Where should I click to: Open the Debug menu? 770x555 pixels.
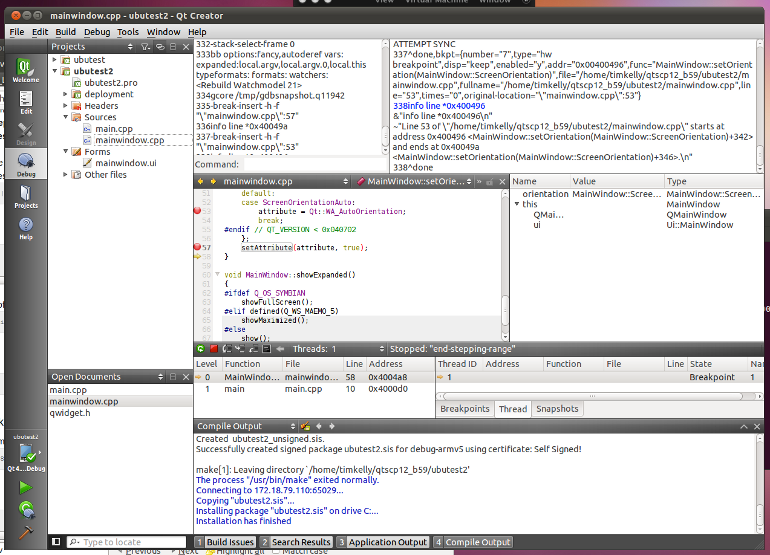[97, 32]
